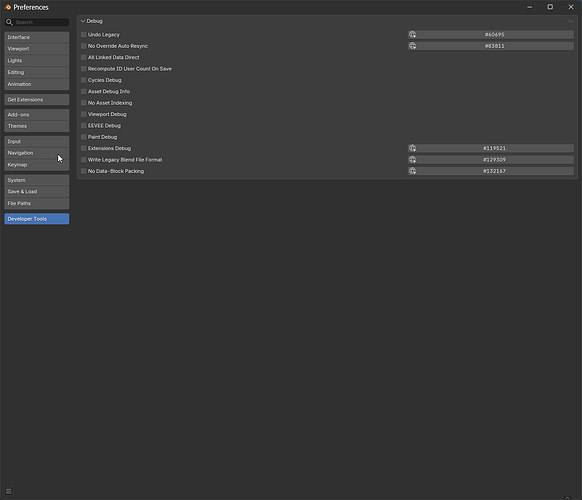Open the #60695 issue link for Undo Legacy
The height and width of the screenshot is (500, 582).
click(491, 35)
